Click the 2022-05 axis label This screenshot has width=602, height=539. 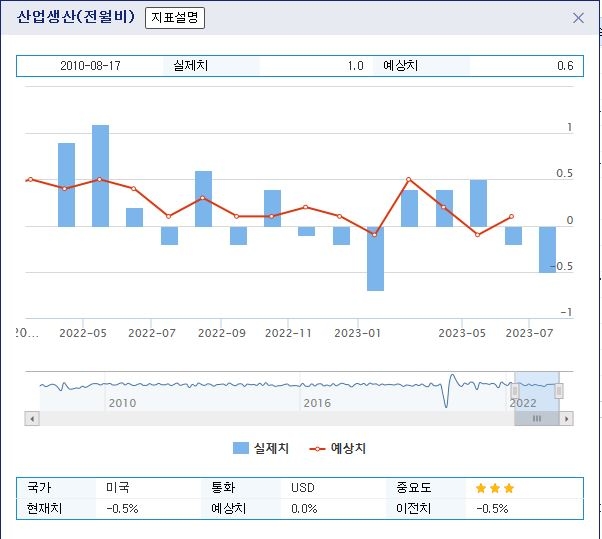[x=83, y=333]
